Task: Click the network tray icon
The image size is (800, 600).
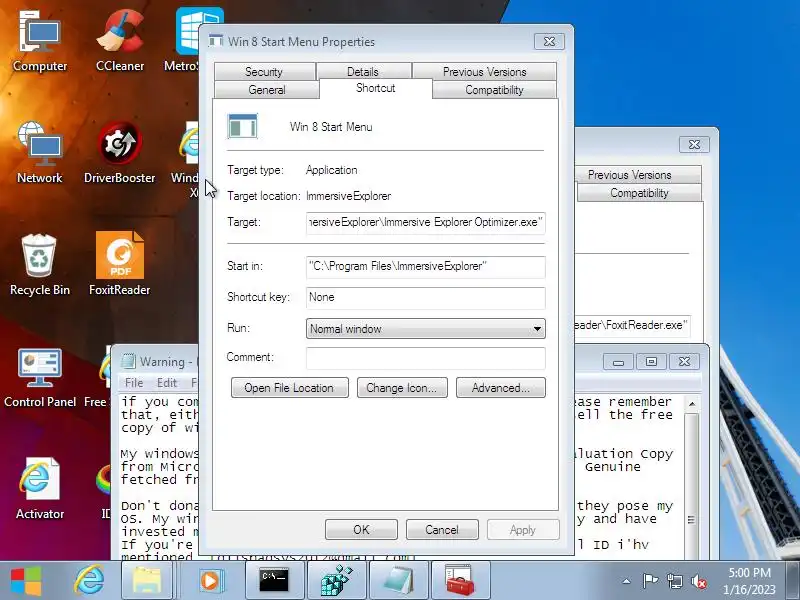Action: [x=674, y=581]
